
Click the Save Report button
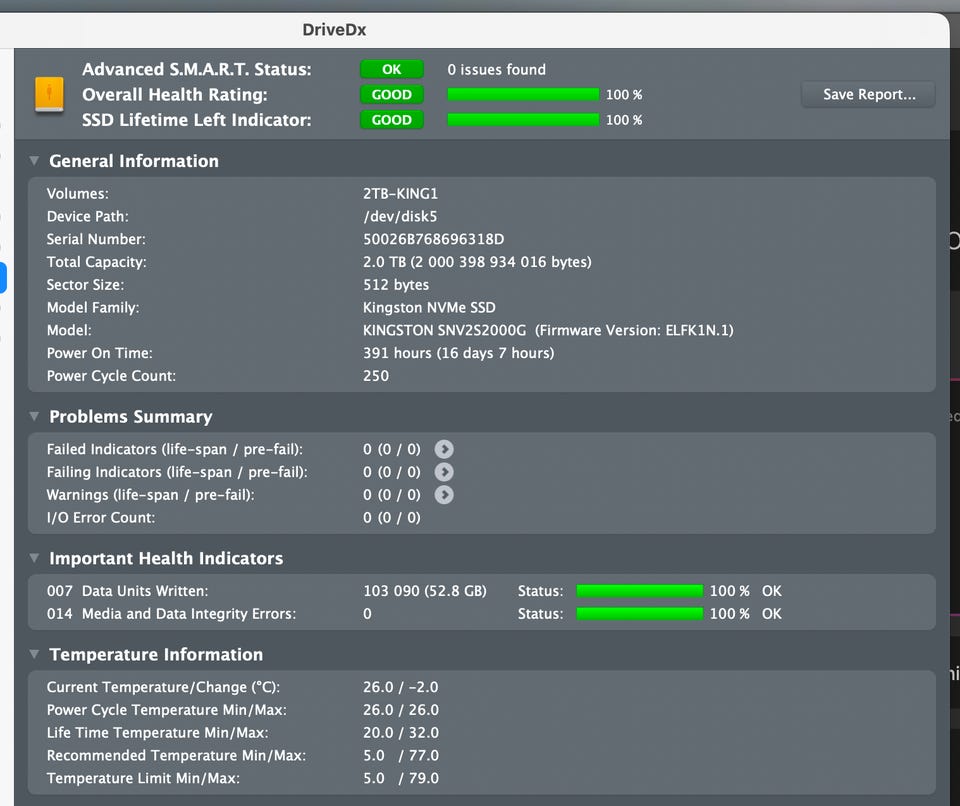[868, 94]
